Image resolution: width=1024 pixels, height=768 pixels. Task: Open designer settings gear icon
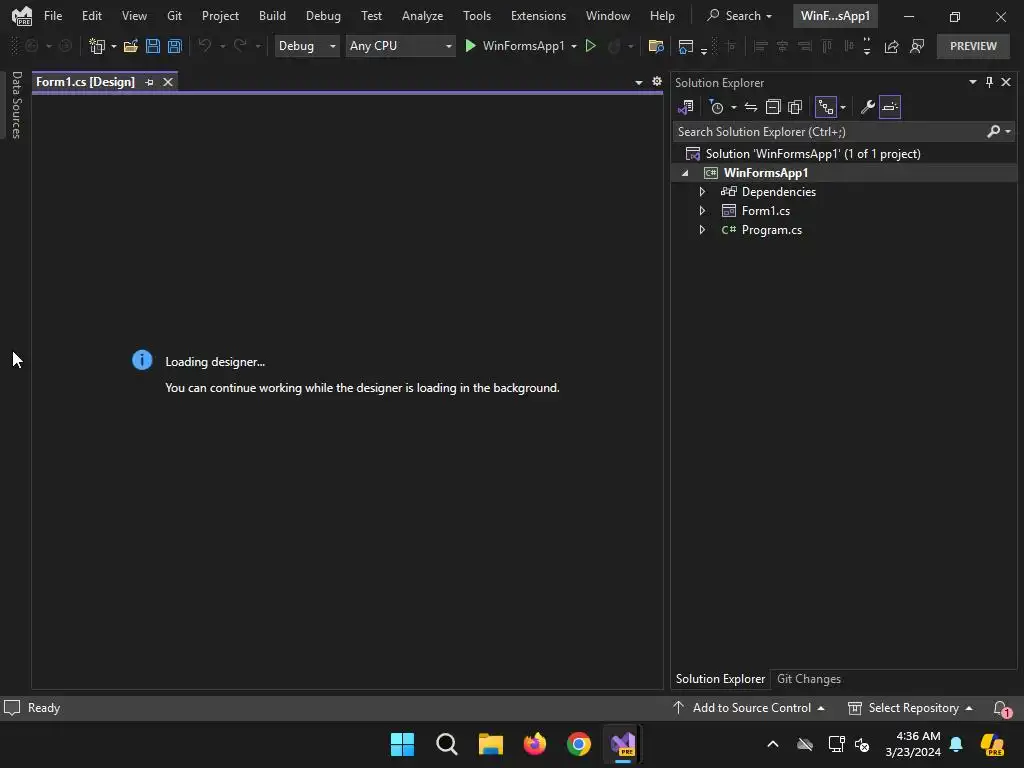point(657,82)
